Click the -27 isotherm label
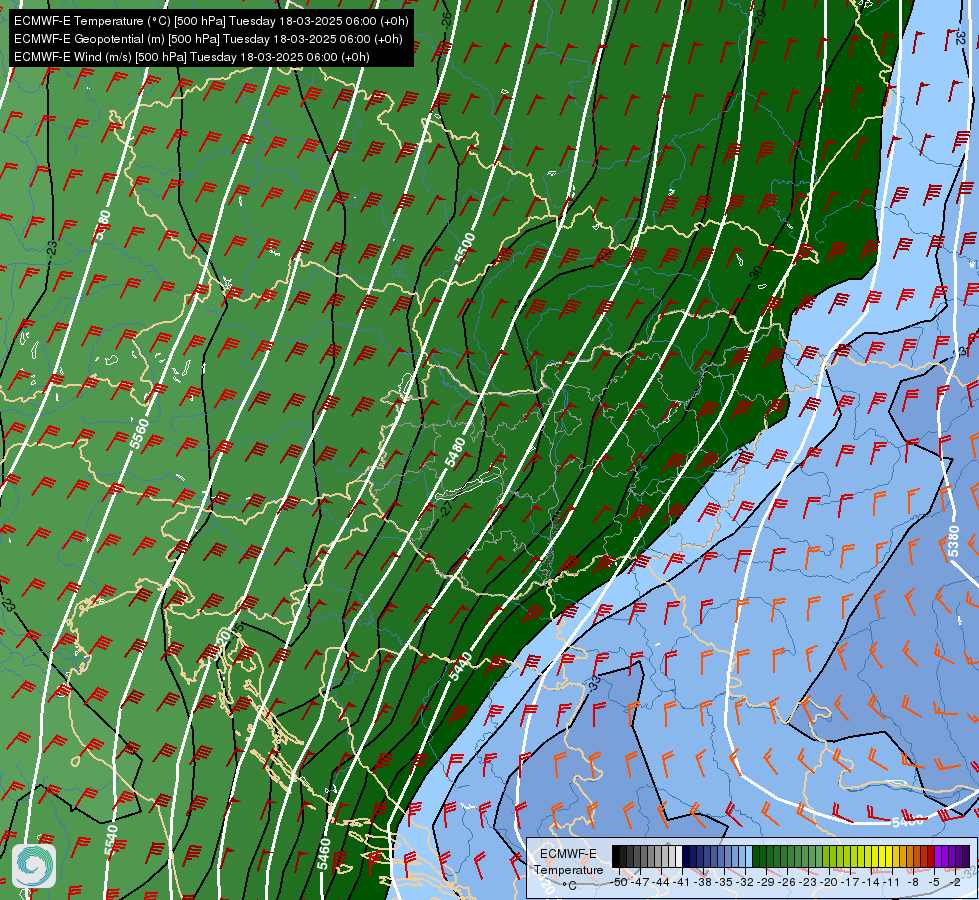The image size is (979, 900). click(446, 509)
